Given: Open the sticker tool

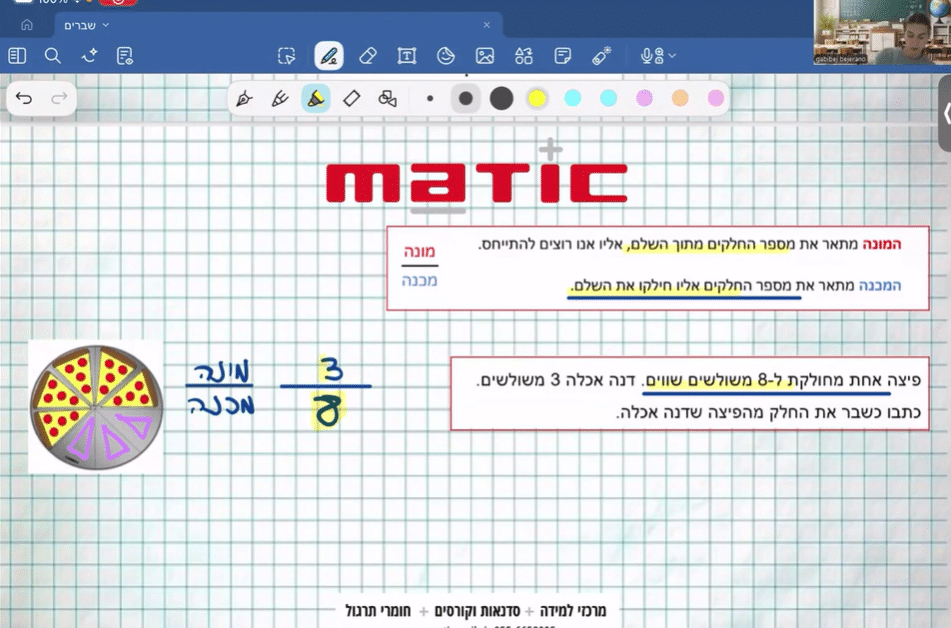Looking at the screenshot, I should [x=446, y=56].
